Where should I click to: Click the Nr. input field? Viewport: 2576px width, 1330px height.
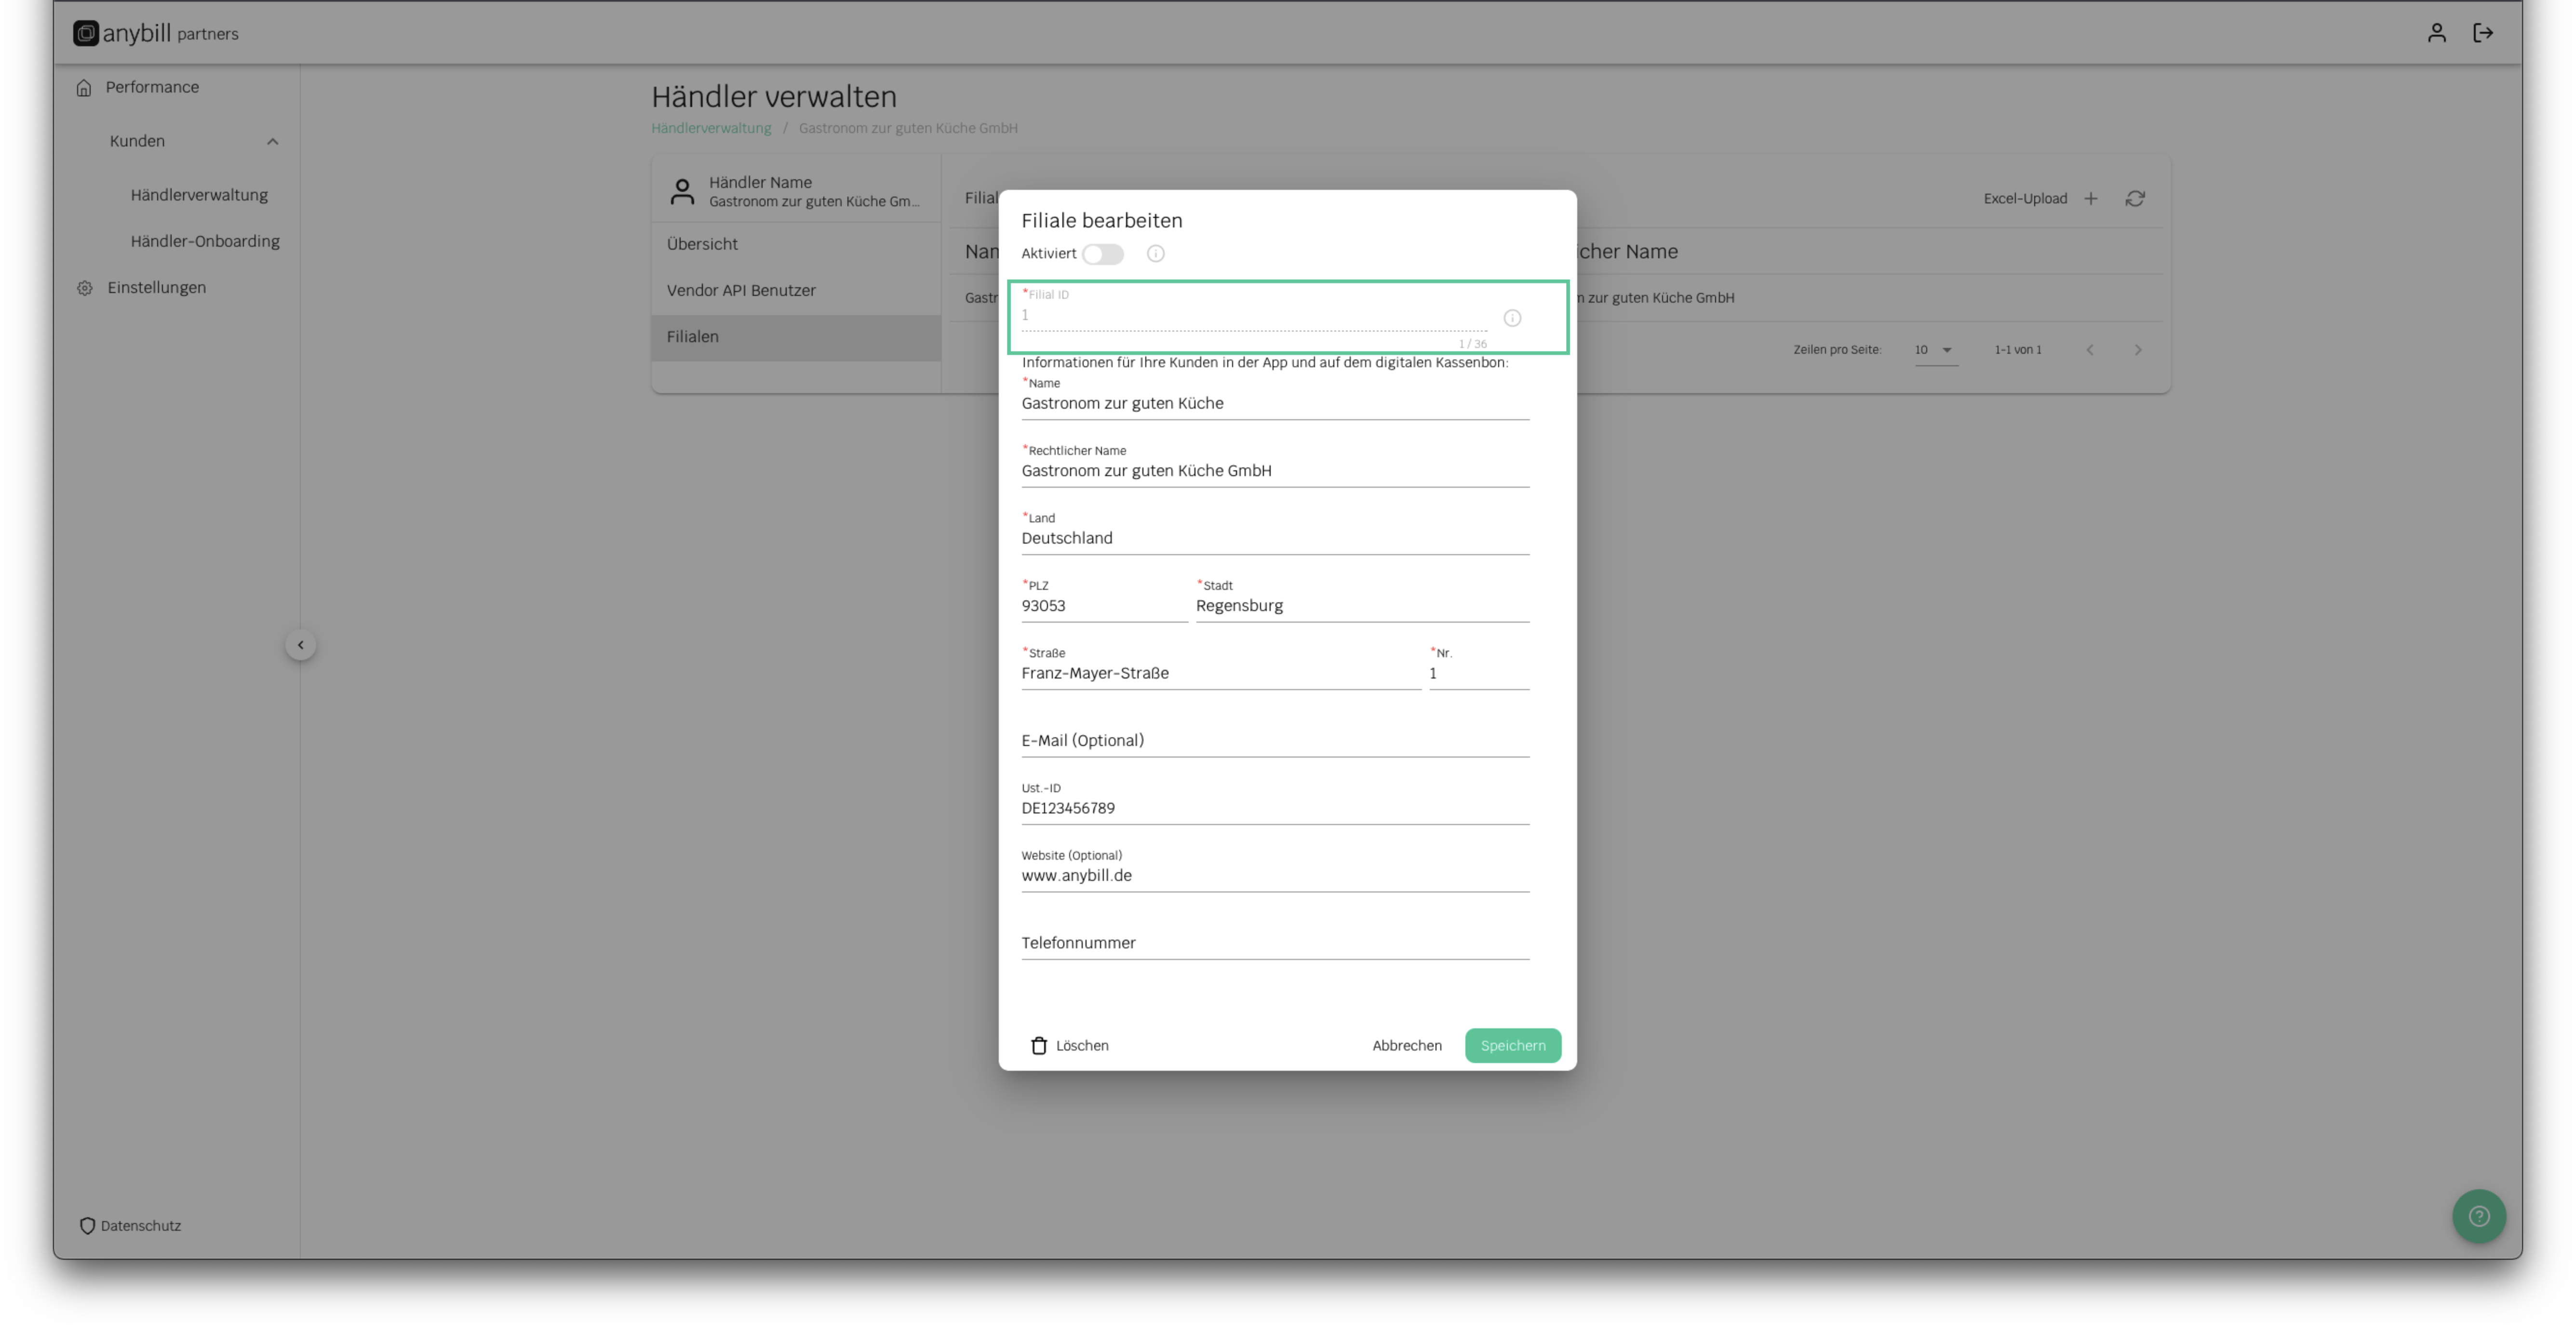coord(1479,674)
